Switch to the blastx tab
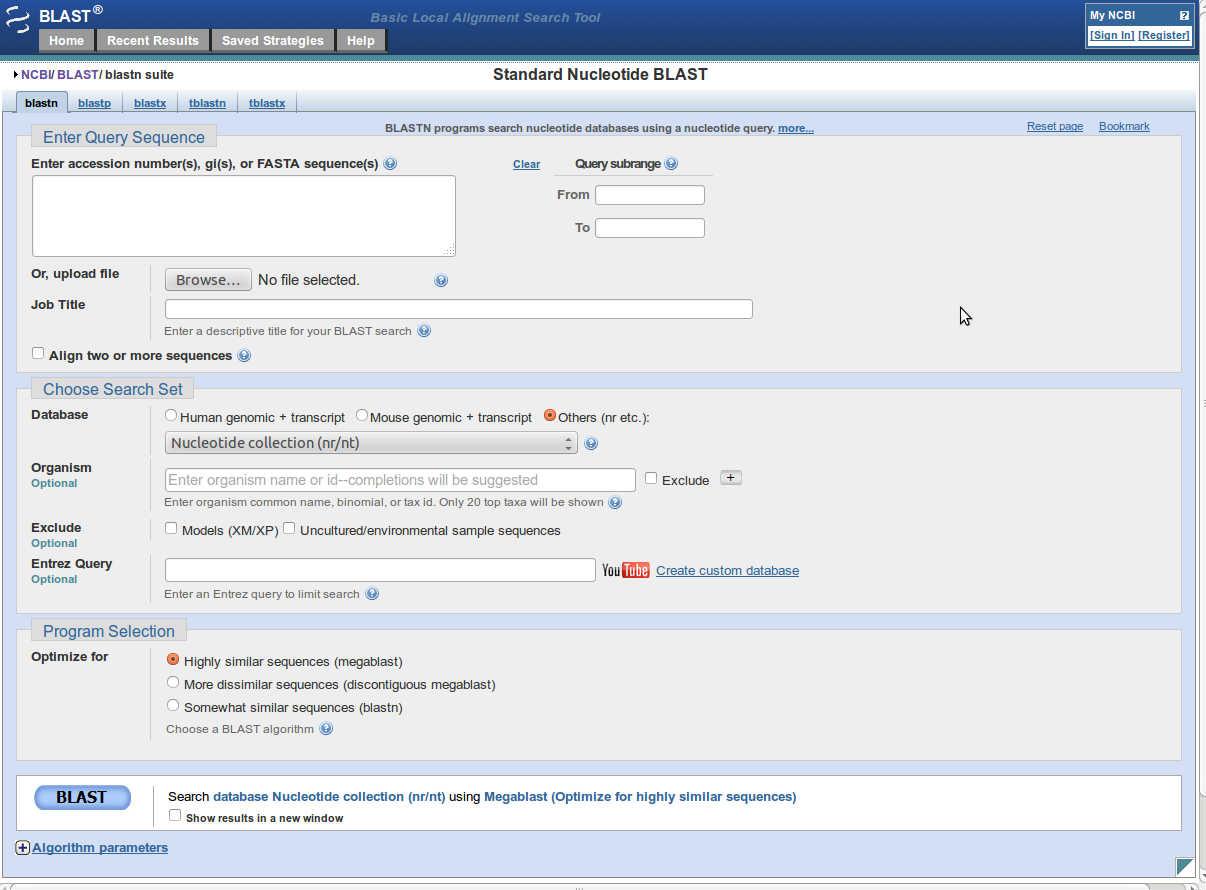The image size is (1206, 890). [150, 103]
